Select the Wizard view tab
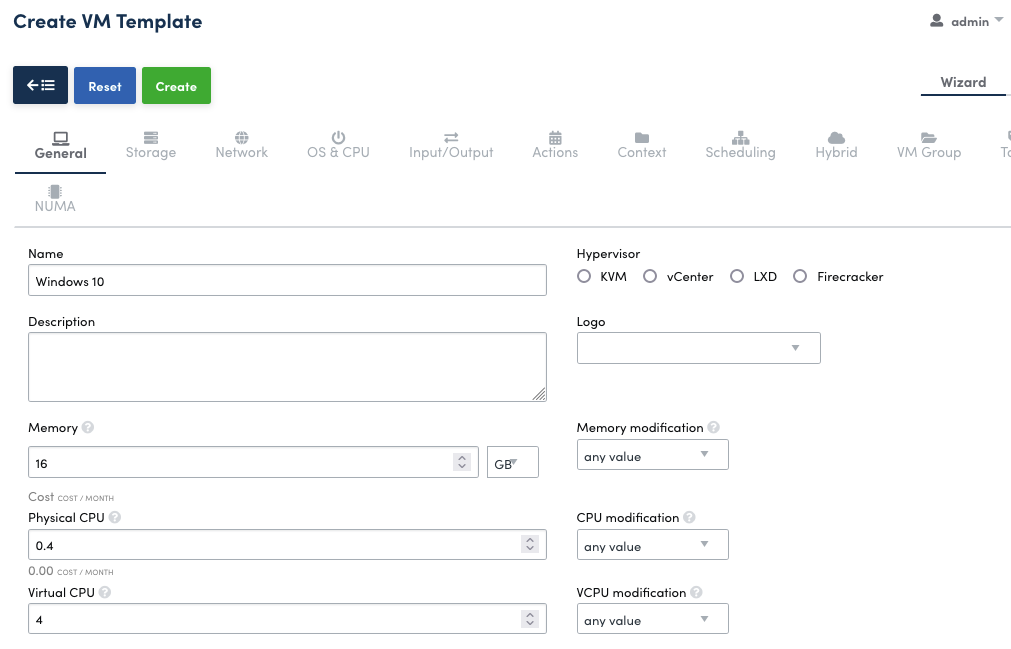The height and width of the screenshot is (649, 1011). pyautogui.click(x=963, y=83)
